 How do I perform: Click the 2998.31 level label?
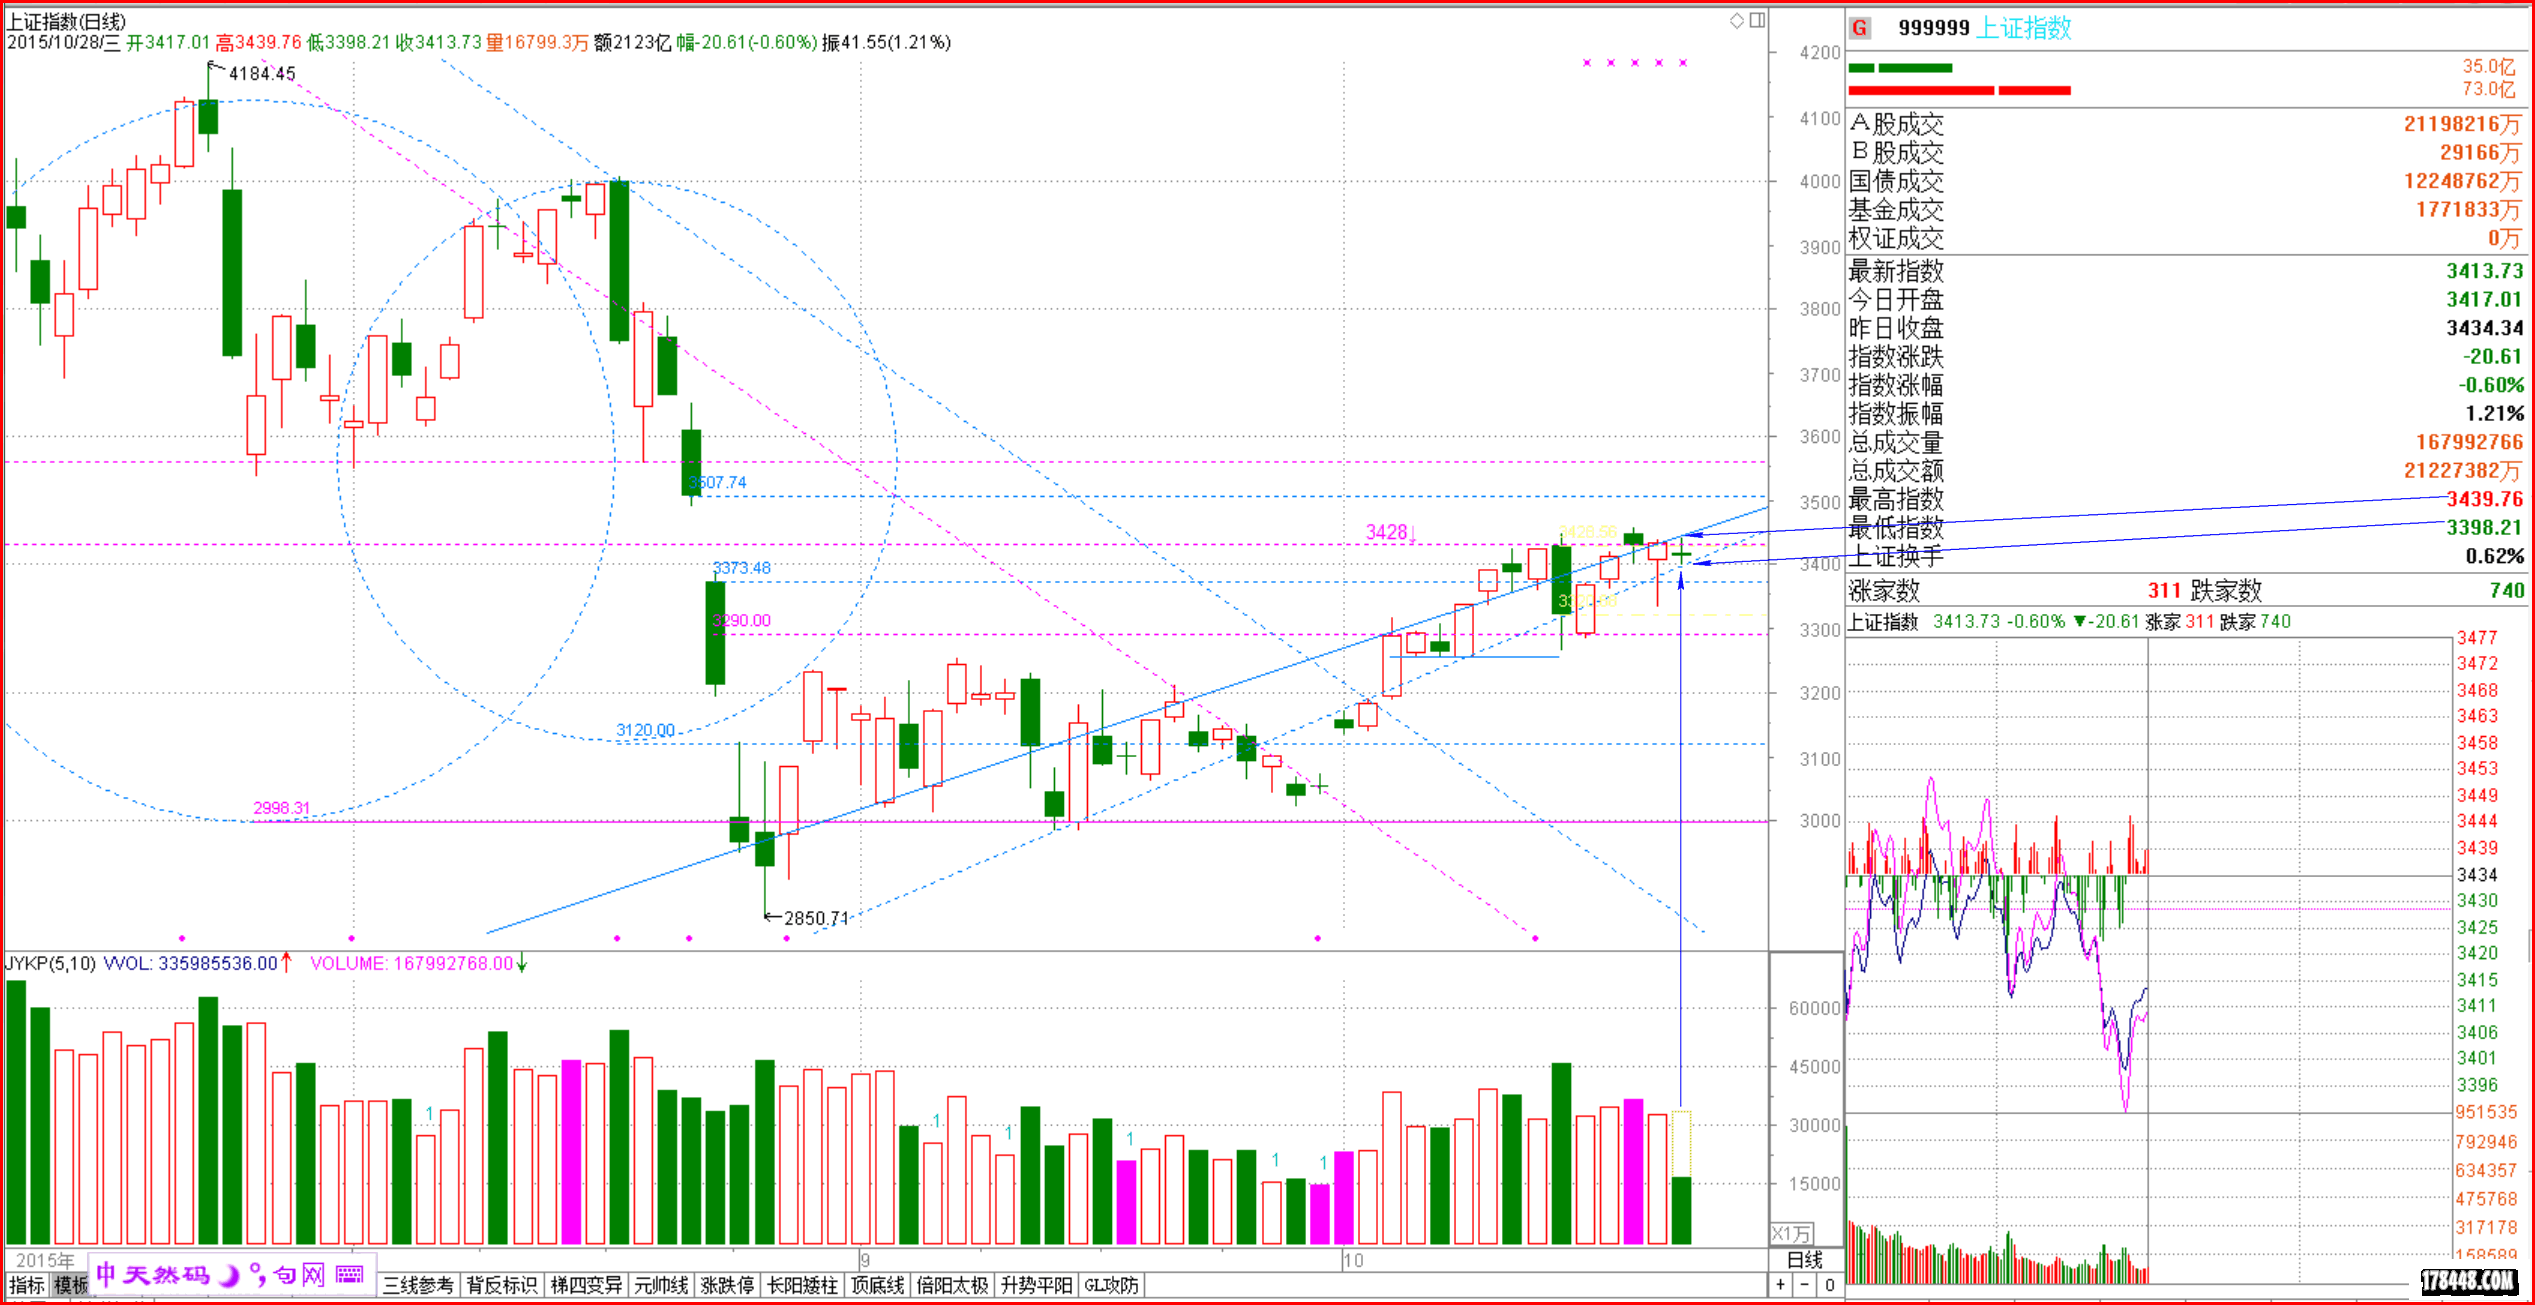(281, 808)
